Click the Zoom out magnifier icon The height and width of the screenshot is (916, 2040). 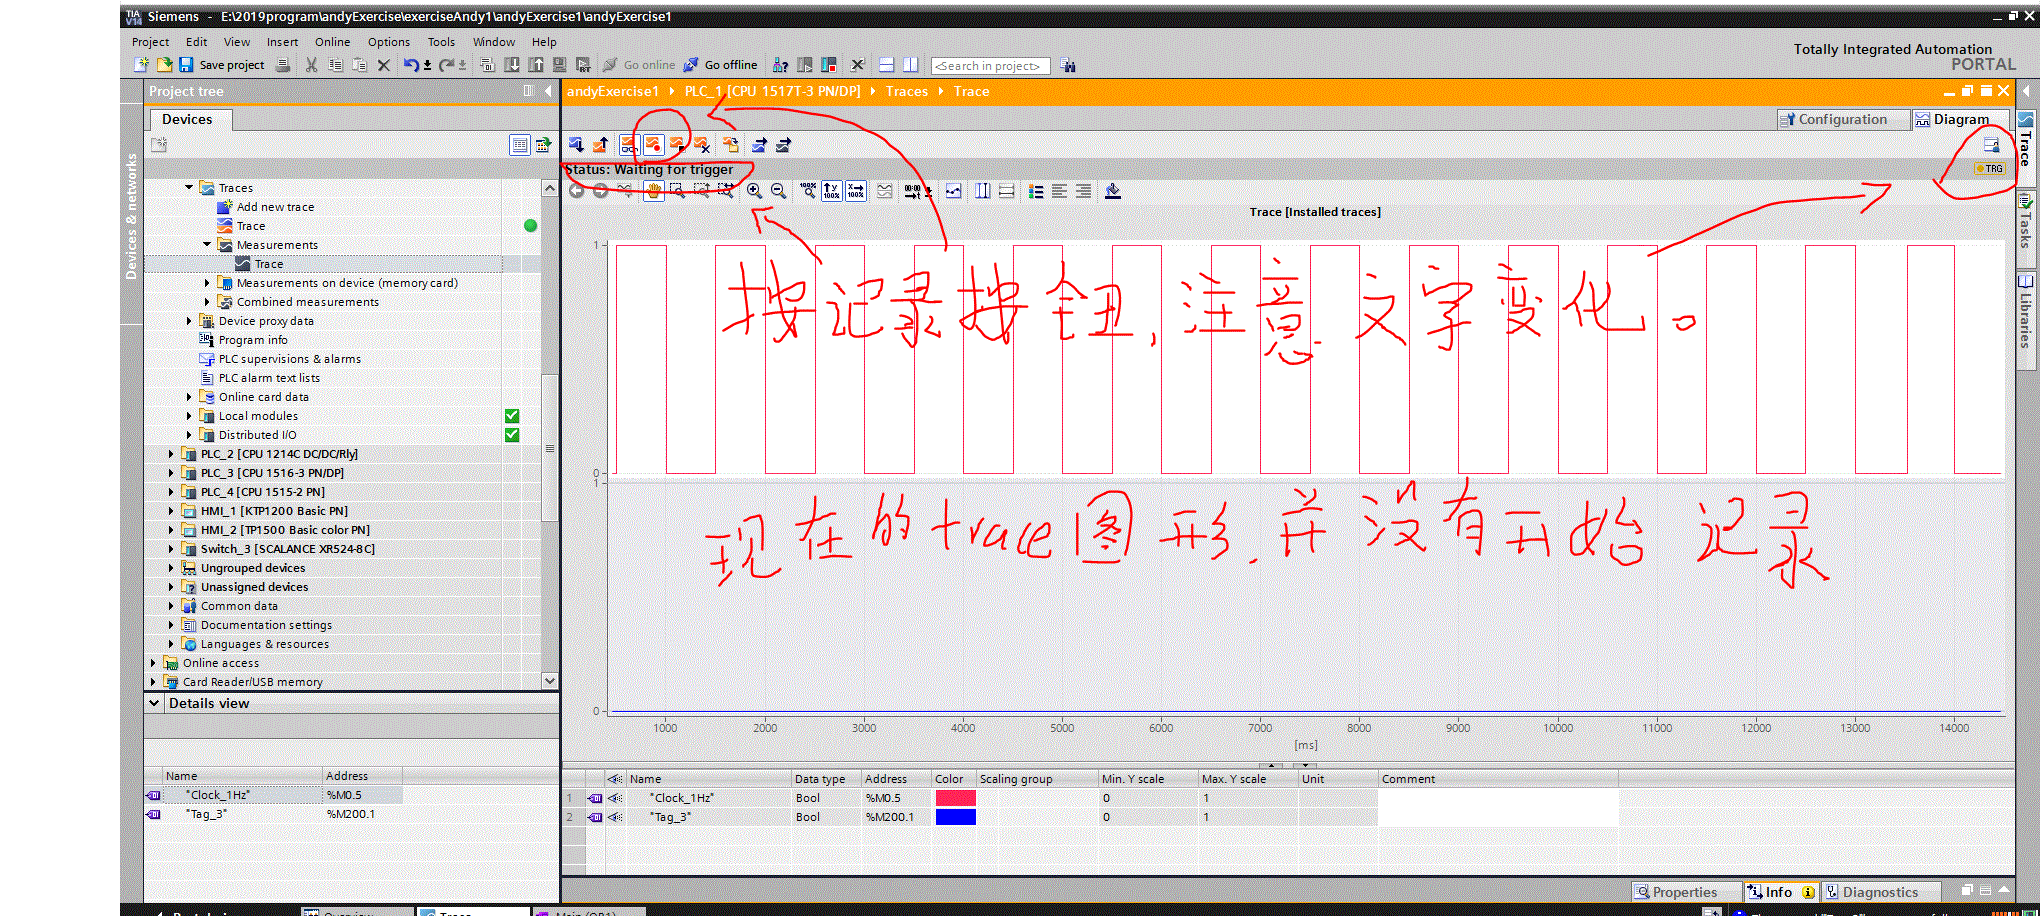click(779, 191)
